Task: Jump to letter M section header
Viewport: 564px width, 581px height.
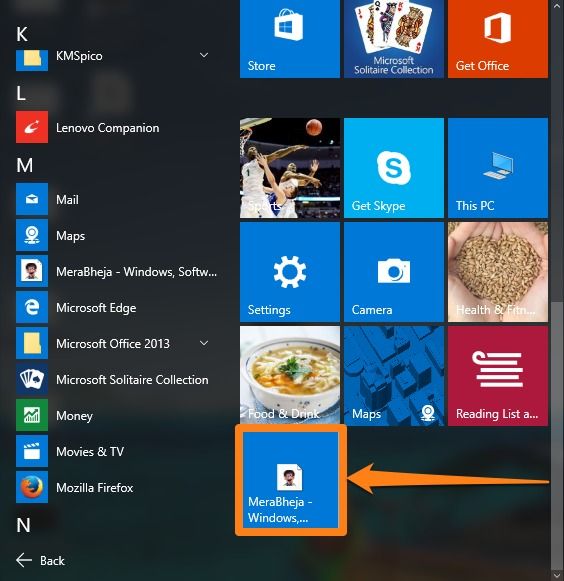Action: tap(24, 165)
